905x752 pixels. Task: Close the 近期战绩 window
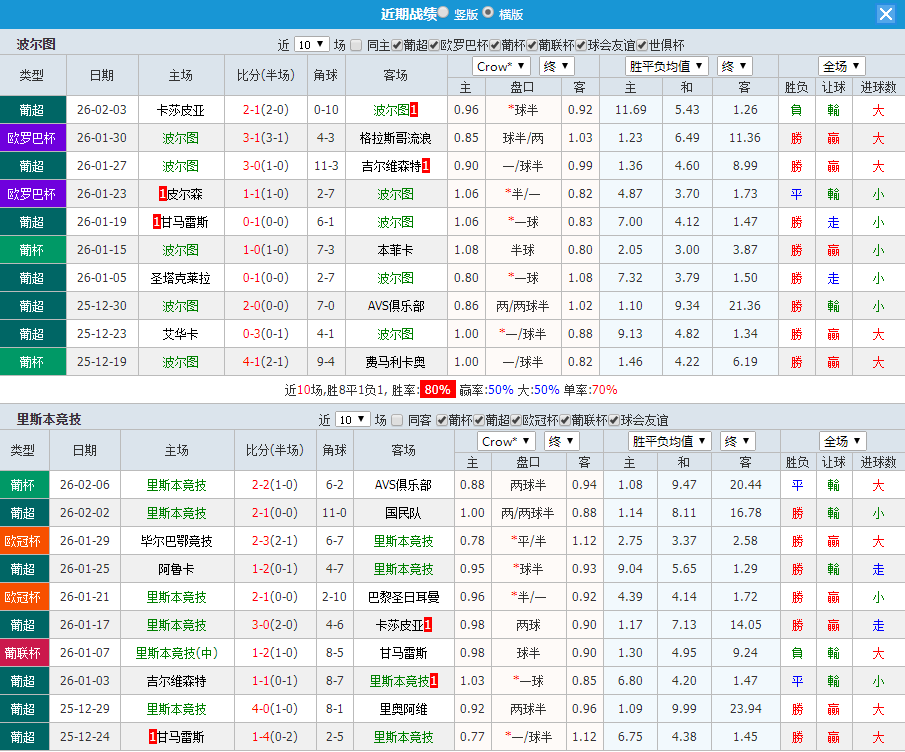[x=887, y=13]
